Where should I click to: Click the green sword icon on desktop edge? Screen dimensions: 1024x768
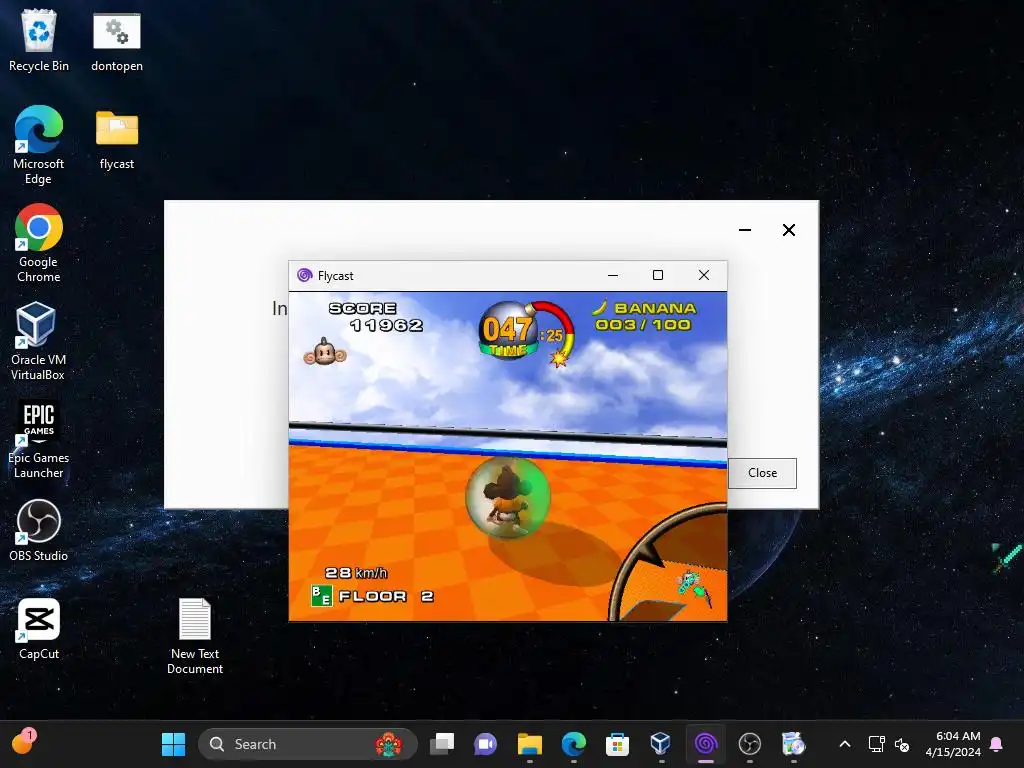1006,557
